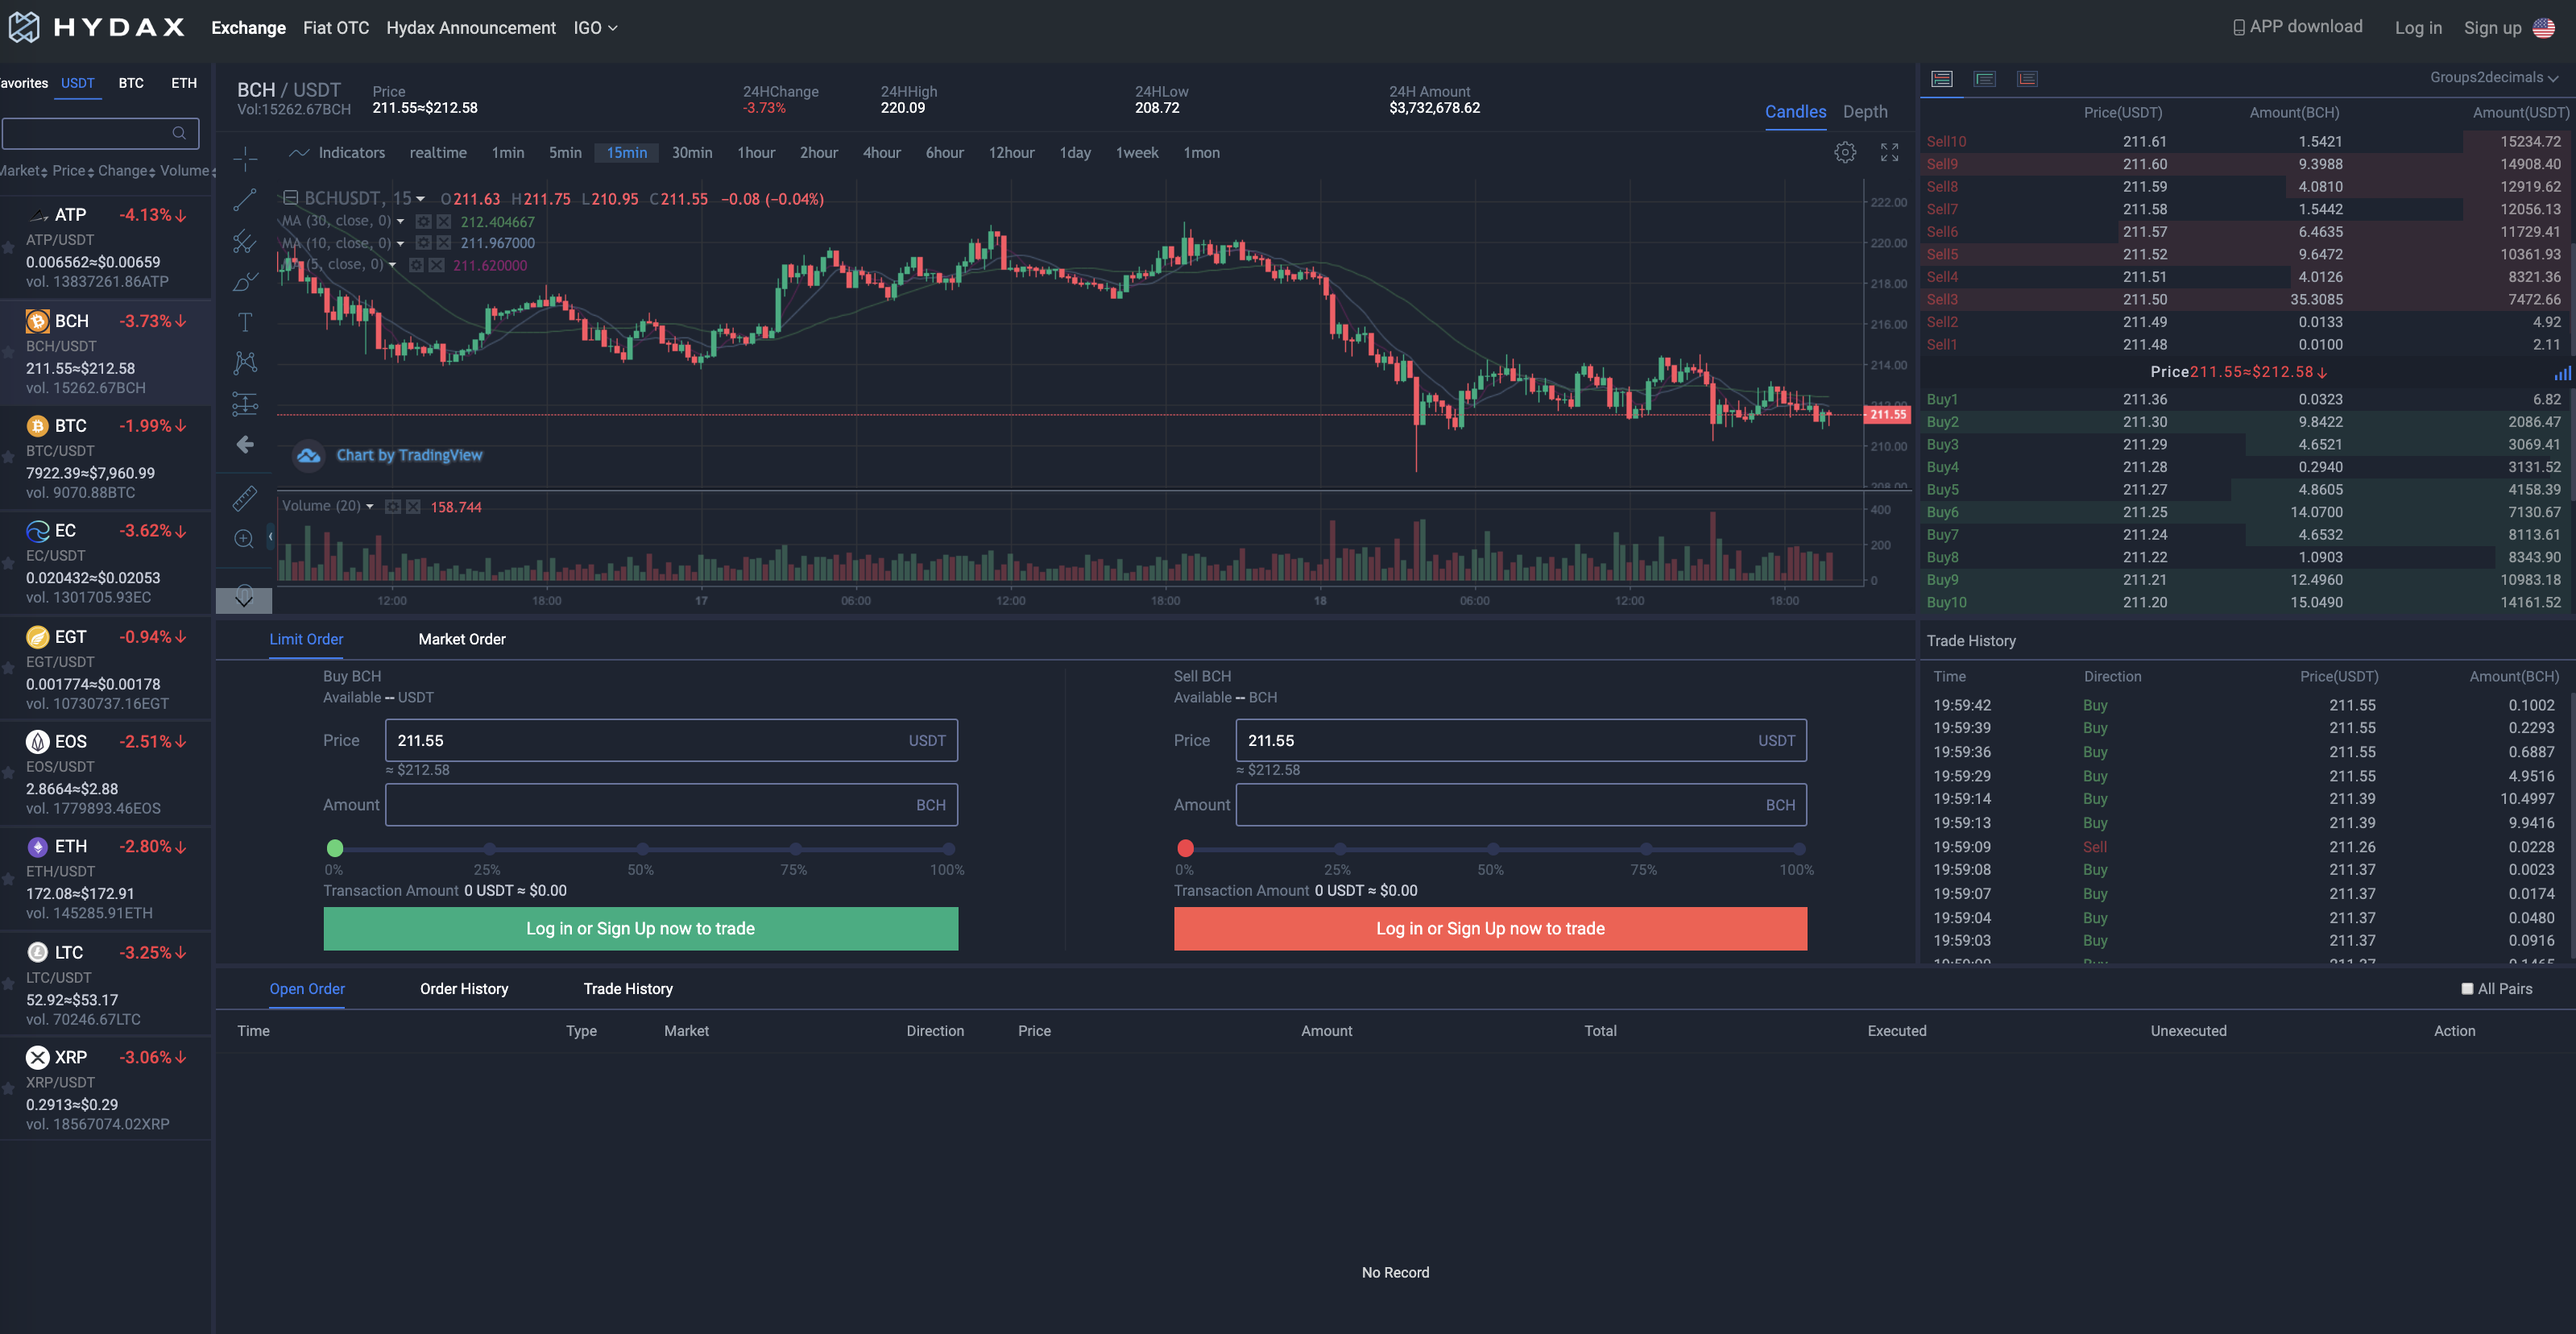Favorite the EC/USDT pair star
This screenshot has width=2576, height=1334.
(8, 564)
